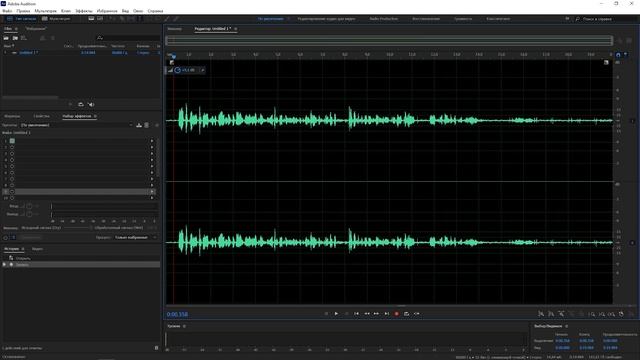Toggle effect slot 9 power button
Viewport: 640px width, 360px height.
[12, 191]
